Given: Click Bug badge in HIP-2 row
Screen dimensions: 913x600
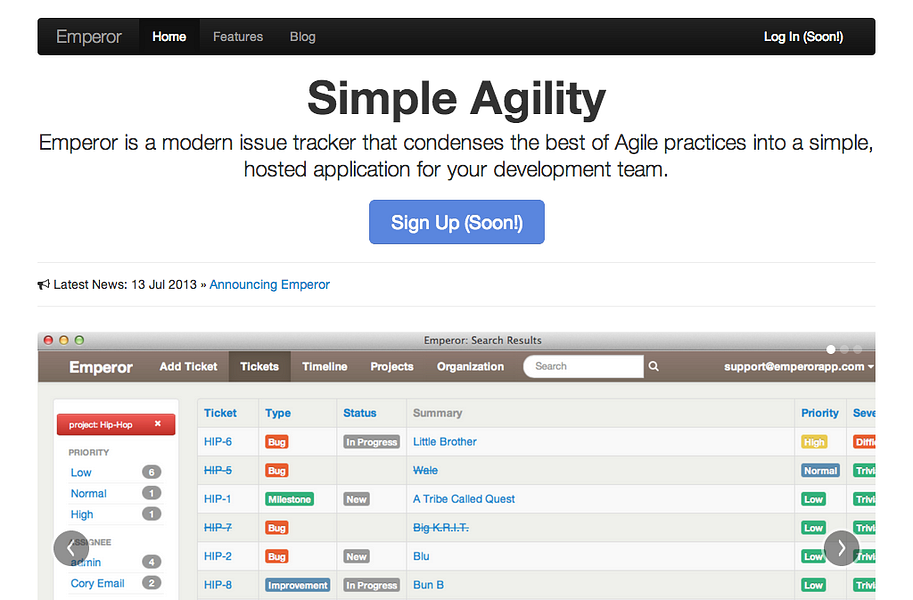Looking at the screenshot, I should tap(277, 557).
